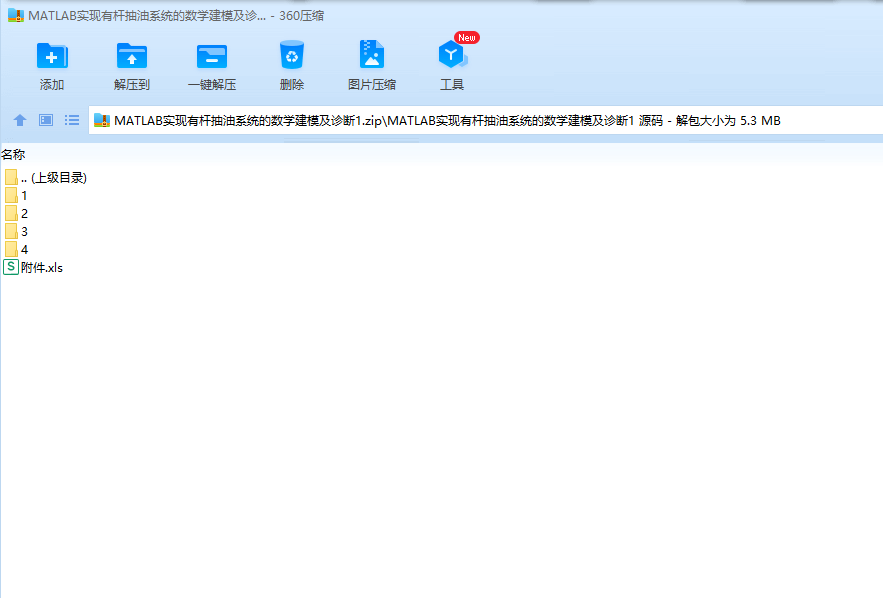This screenshot has height=598, width=883.
Task: Click the 一键解压 one-click extract icon
Action: pyautogui.click(x=212, y=56)
